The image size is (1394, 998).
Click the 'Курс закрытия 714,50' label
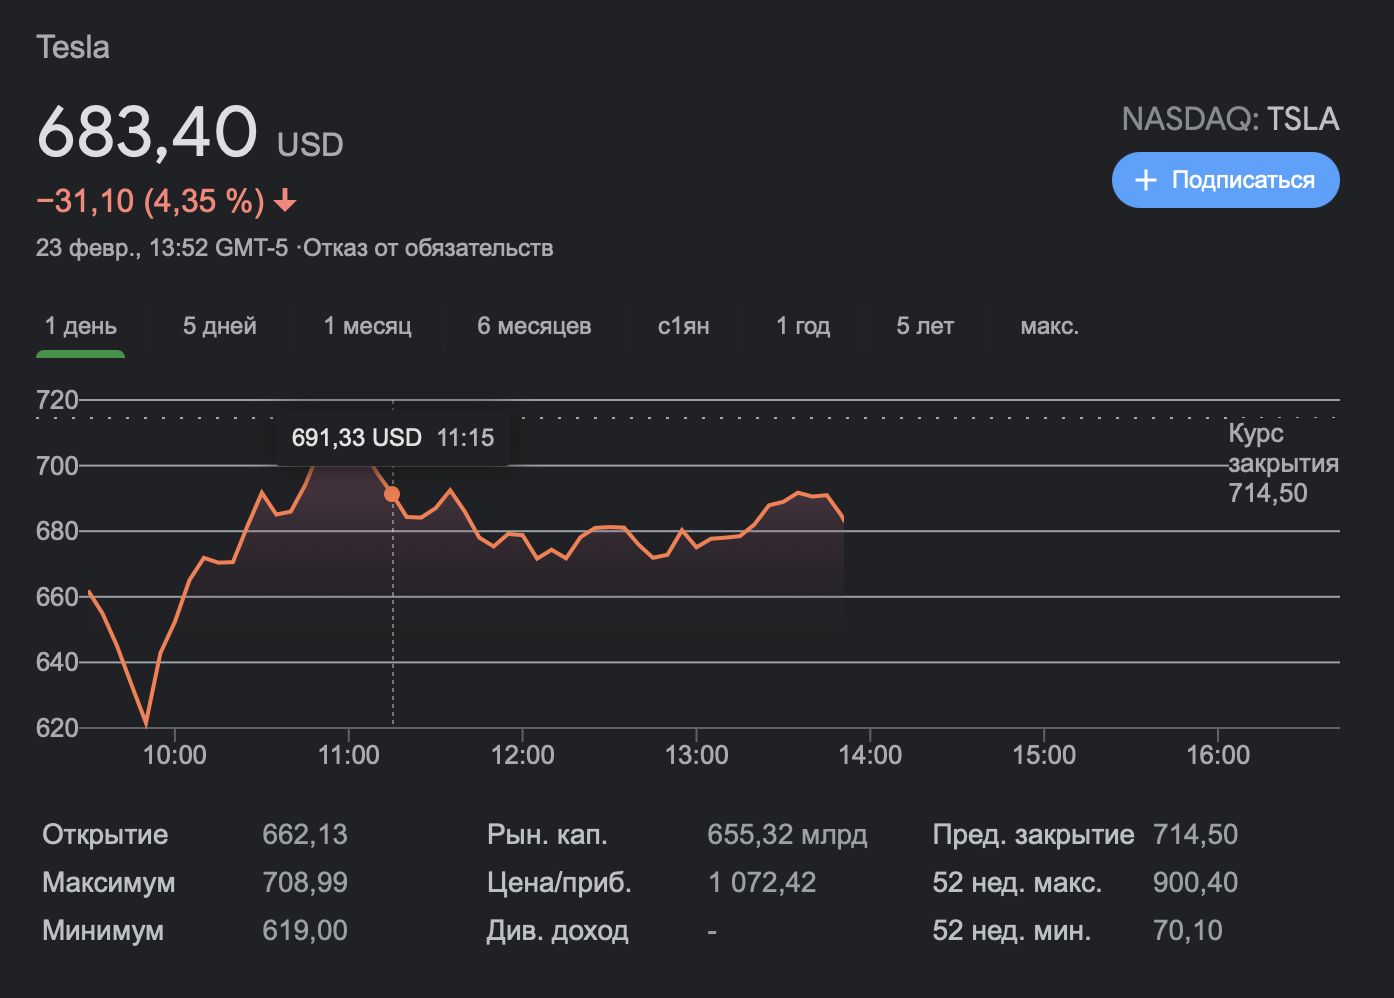point(1282,463)
